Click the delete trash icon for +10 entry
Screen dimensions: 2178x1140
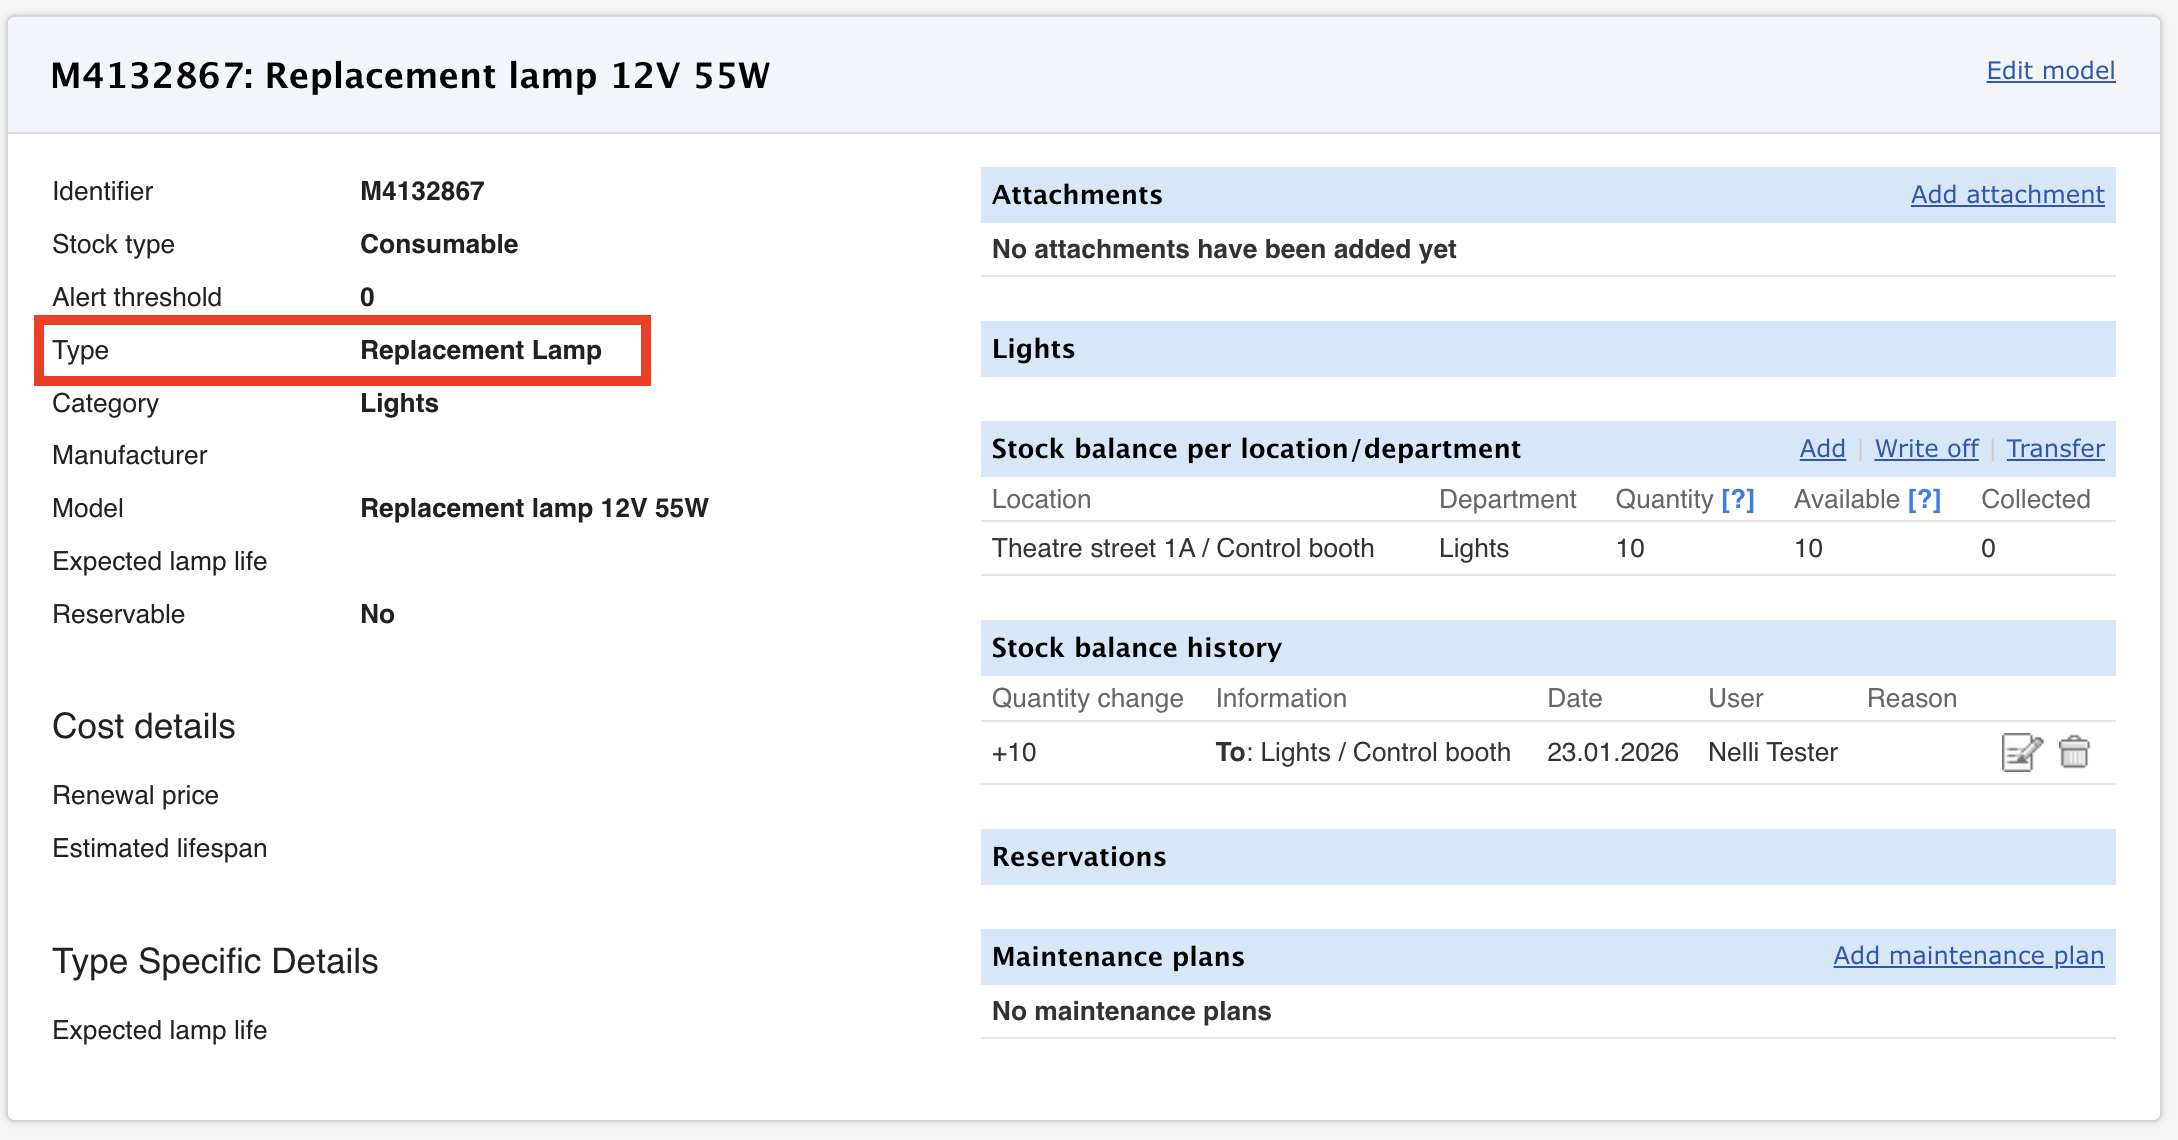point(2074,752)
